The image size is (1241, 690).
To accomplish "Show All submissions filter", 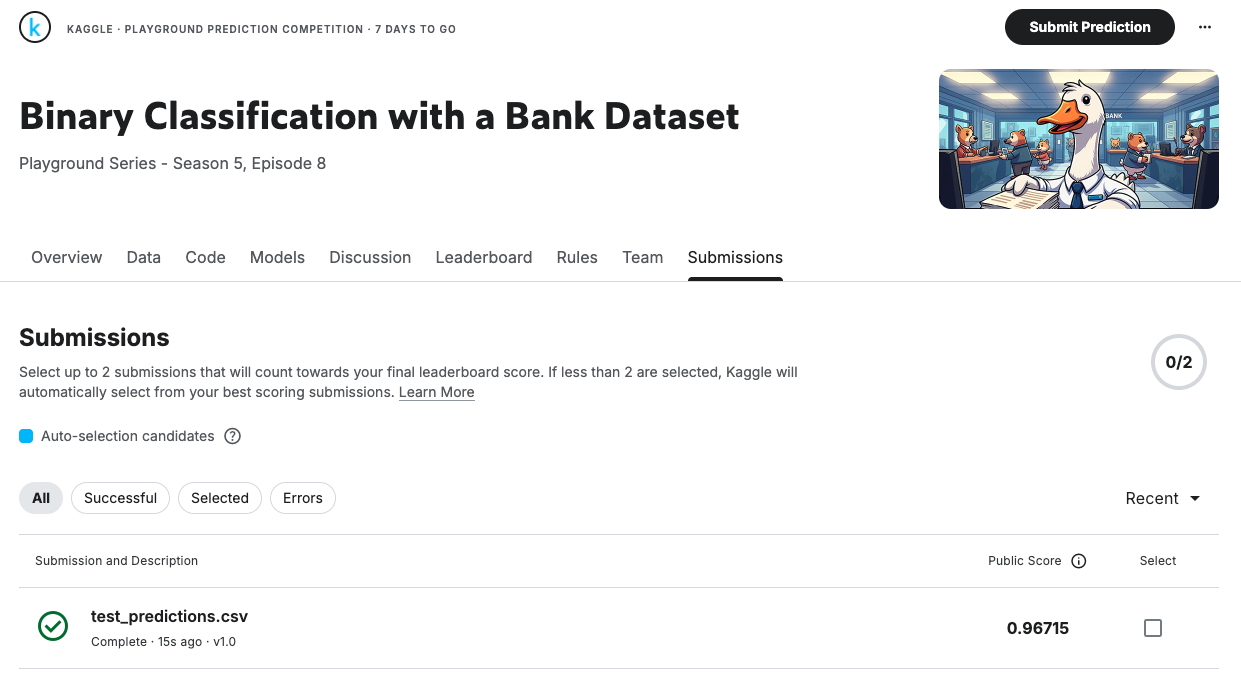I will pyautogui.click(x=41, y=498).
